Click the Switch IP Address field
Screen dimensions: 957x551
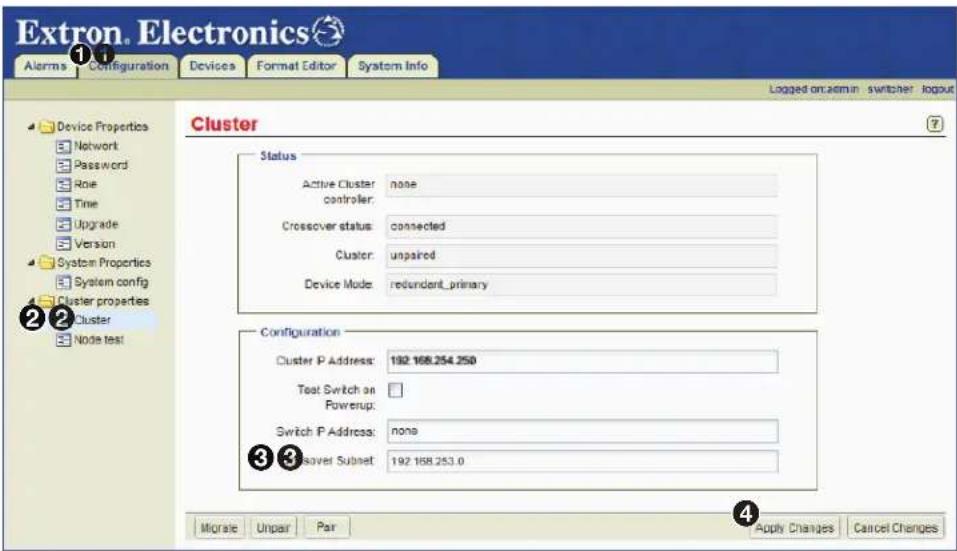582,431
